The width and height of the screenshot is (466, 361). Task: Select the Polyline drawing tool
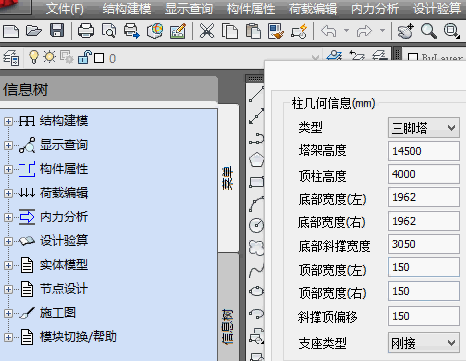pos(256,138)
